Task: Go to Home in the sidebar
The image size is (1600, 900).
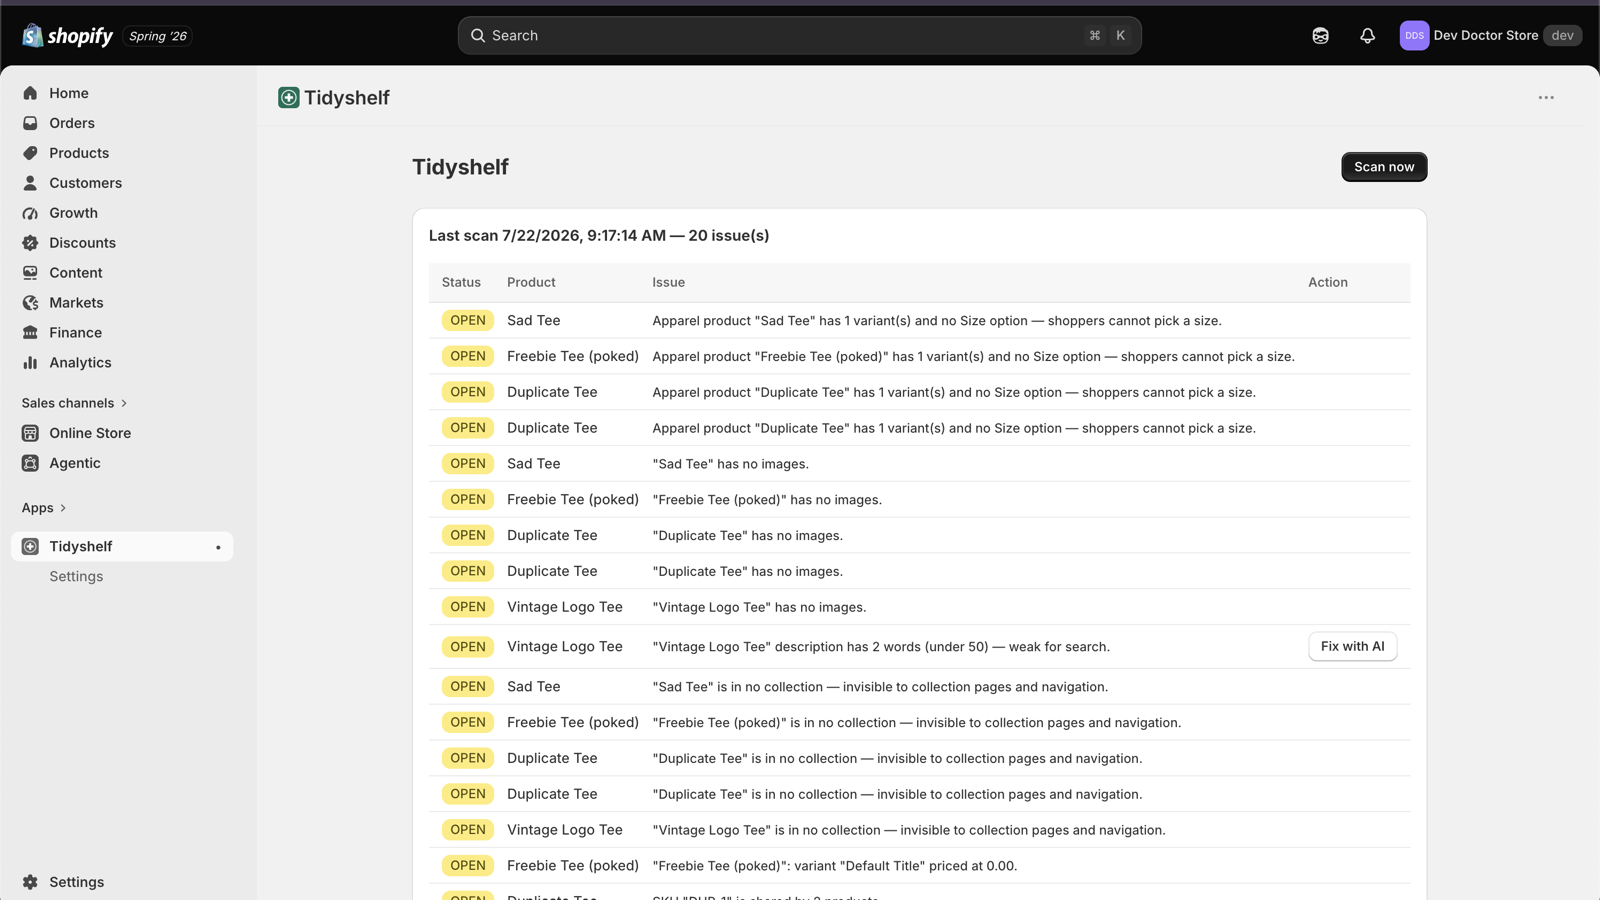Action: [122, 93]
